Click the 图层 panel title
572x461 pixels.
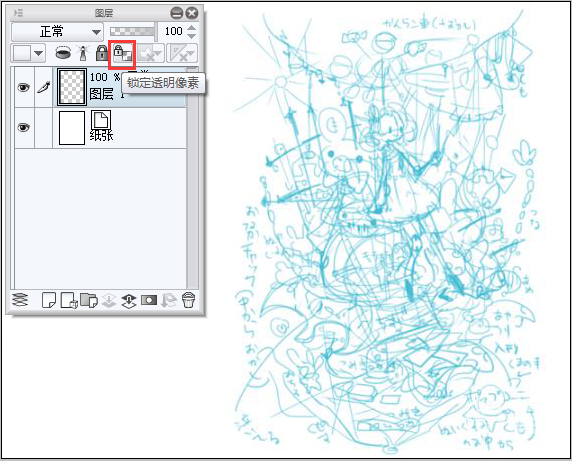(x=104, y=13)
